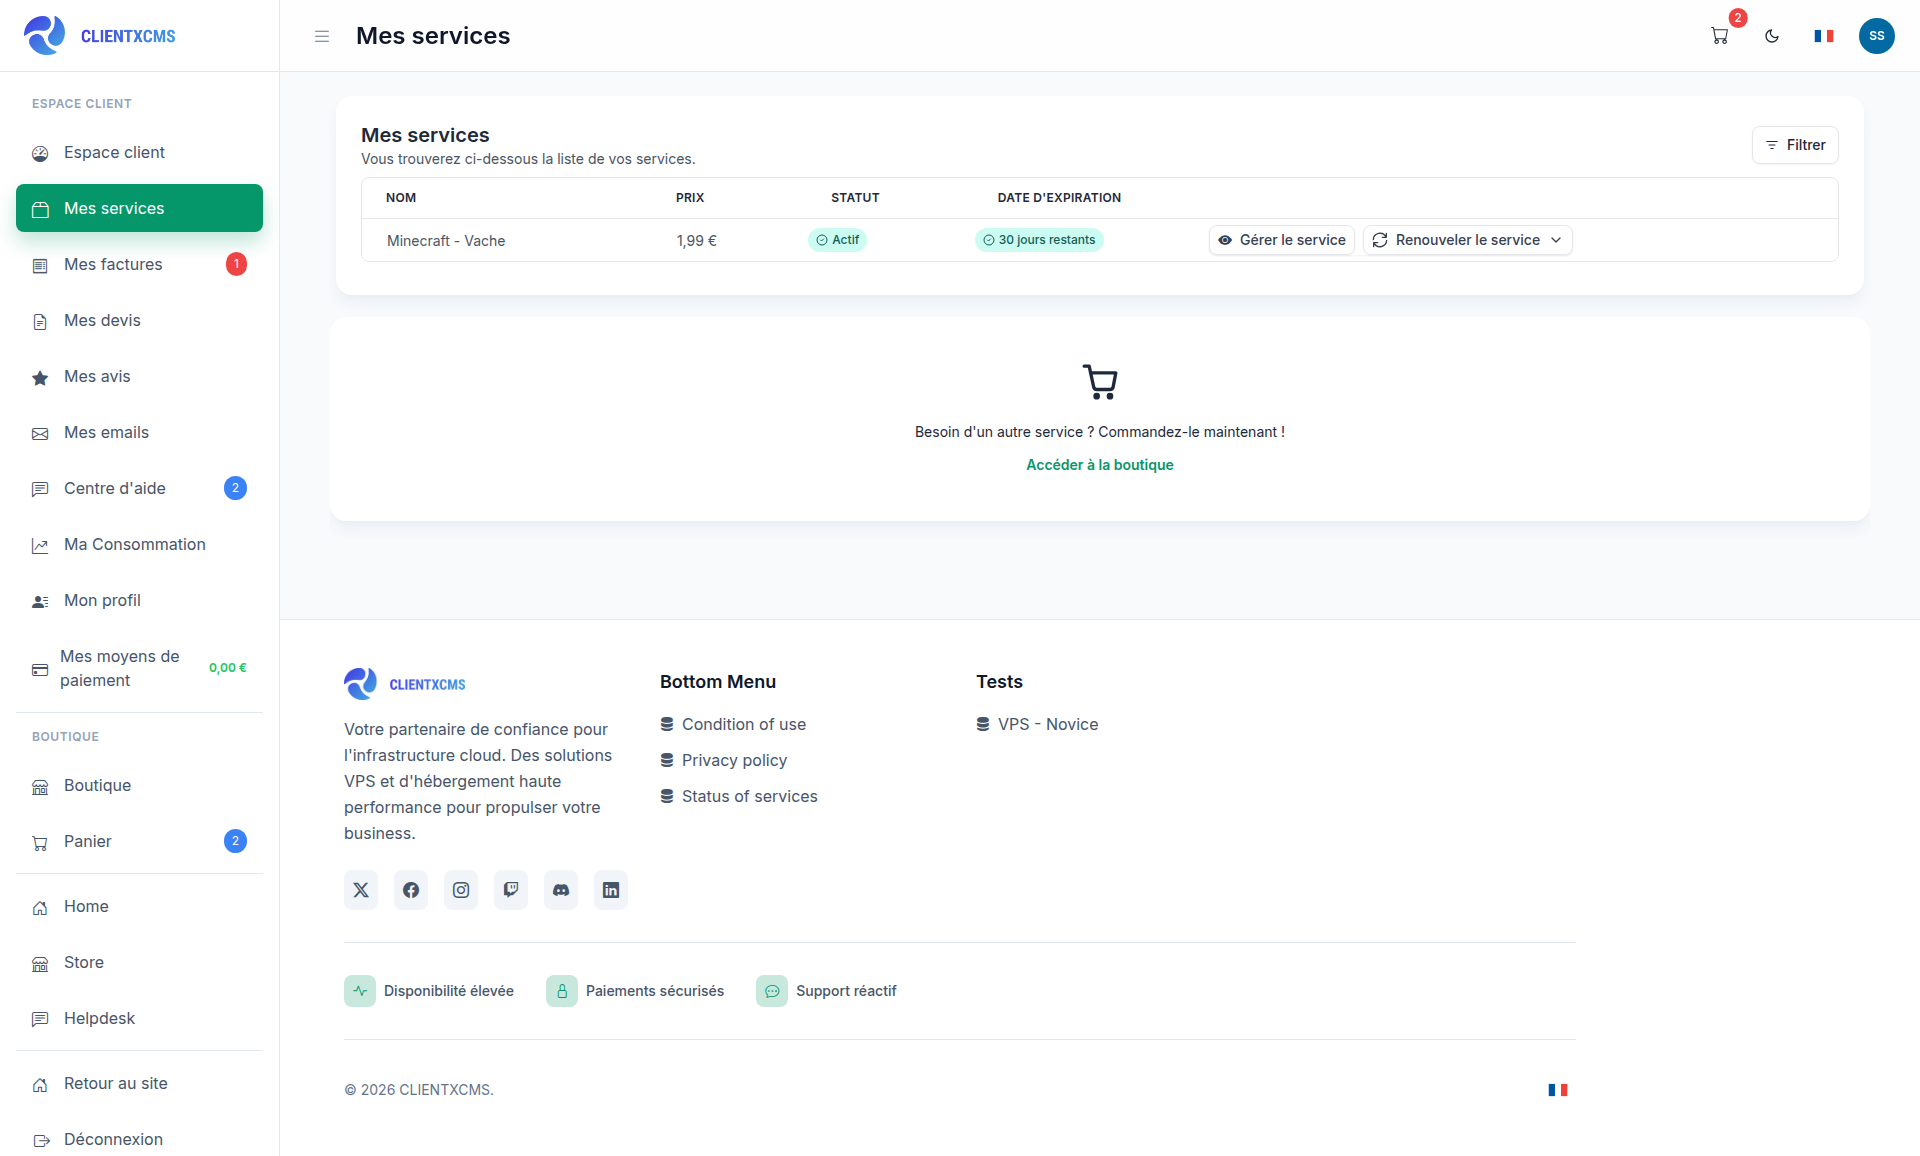
Task: Open Instagram social icon
Action: point(461,890)
